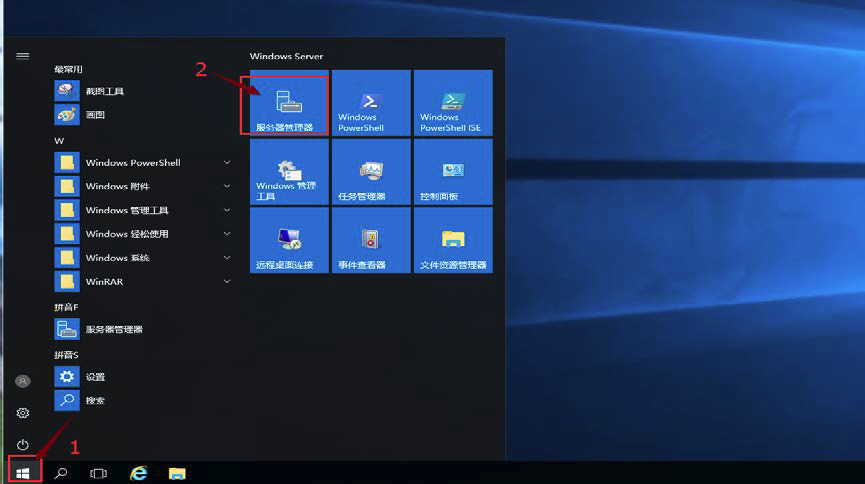Expand the Windows PowerShell folder chevron
This screenshot has height=484, width=865.
pyautogui.click(x=227, y=163)
